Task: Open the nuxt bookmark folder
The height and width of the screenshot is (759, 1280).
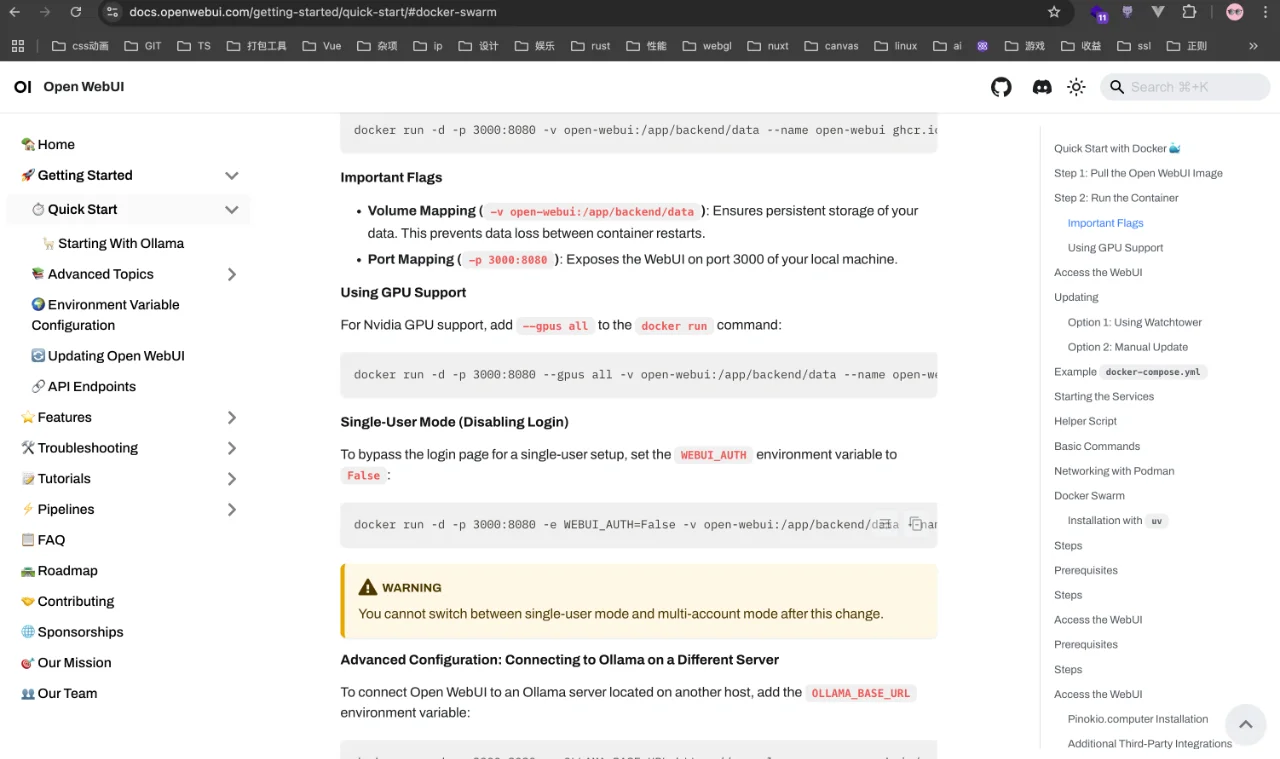Action: pos(768,46)
